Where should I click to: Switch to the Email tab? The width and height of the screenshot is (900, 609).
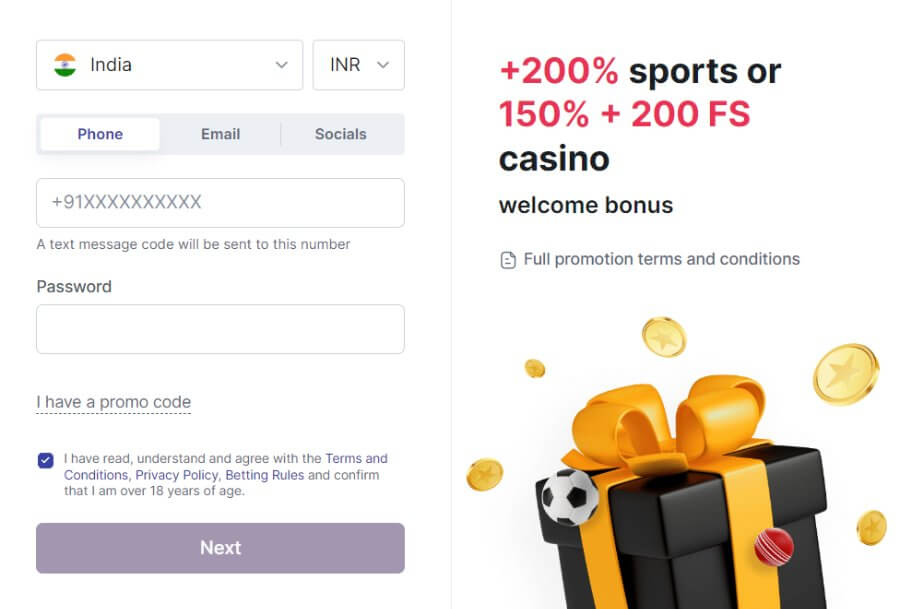pyautogui.click(x=220, y=134)
